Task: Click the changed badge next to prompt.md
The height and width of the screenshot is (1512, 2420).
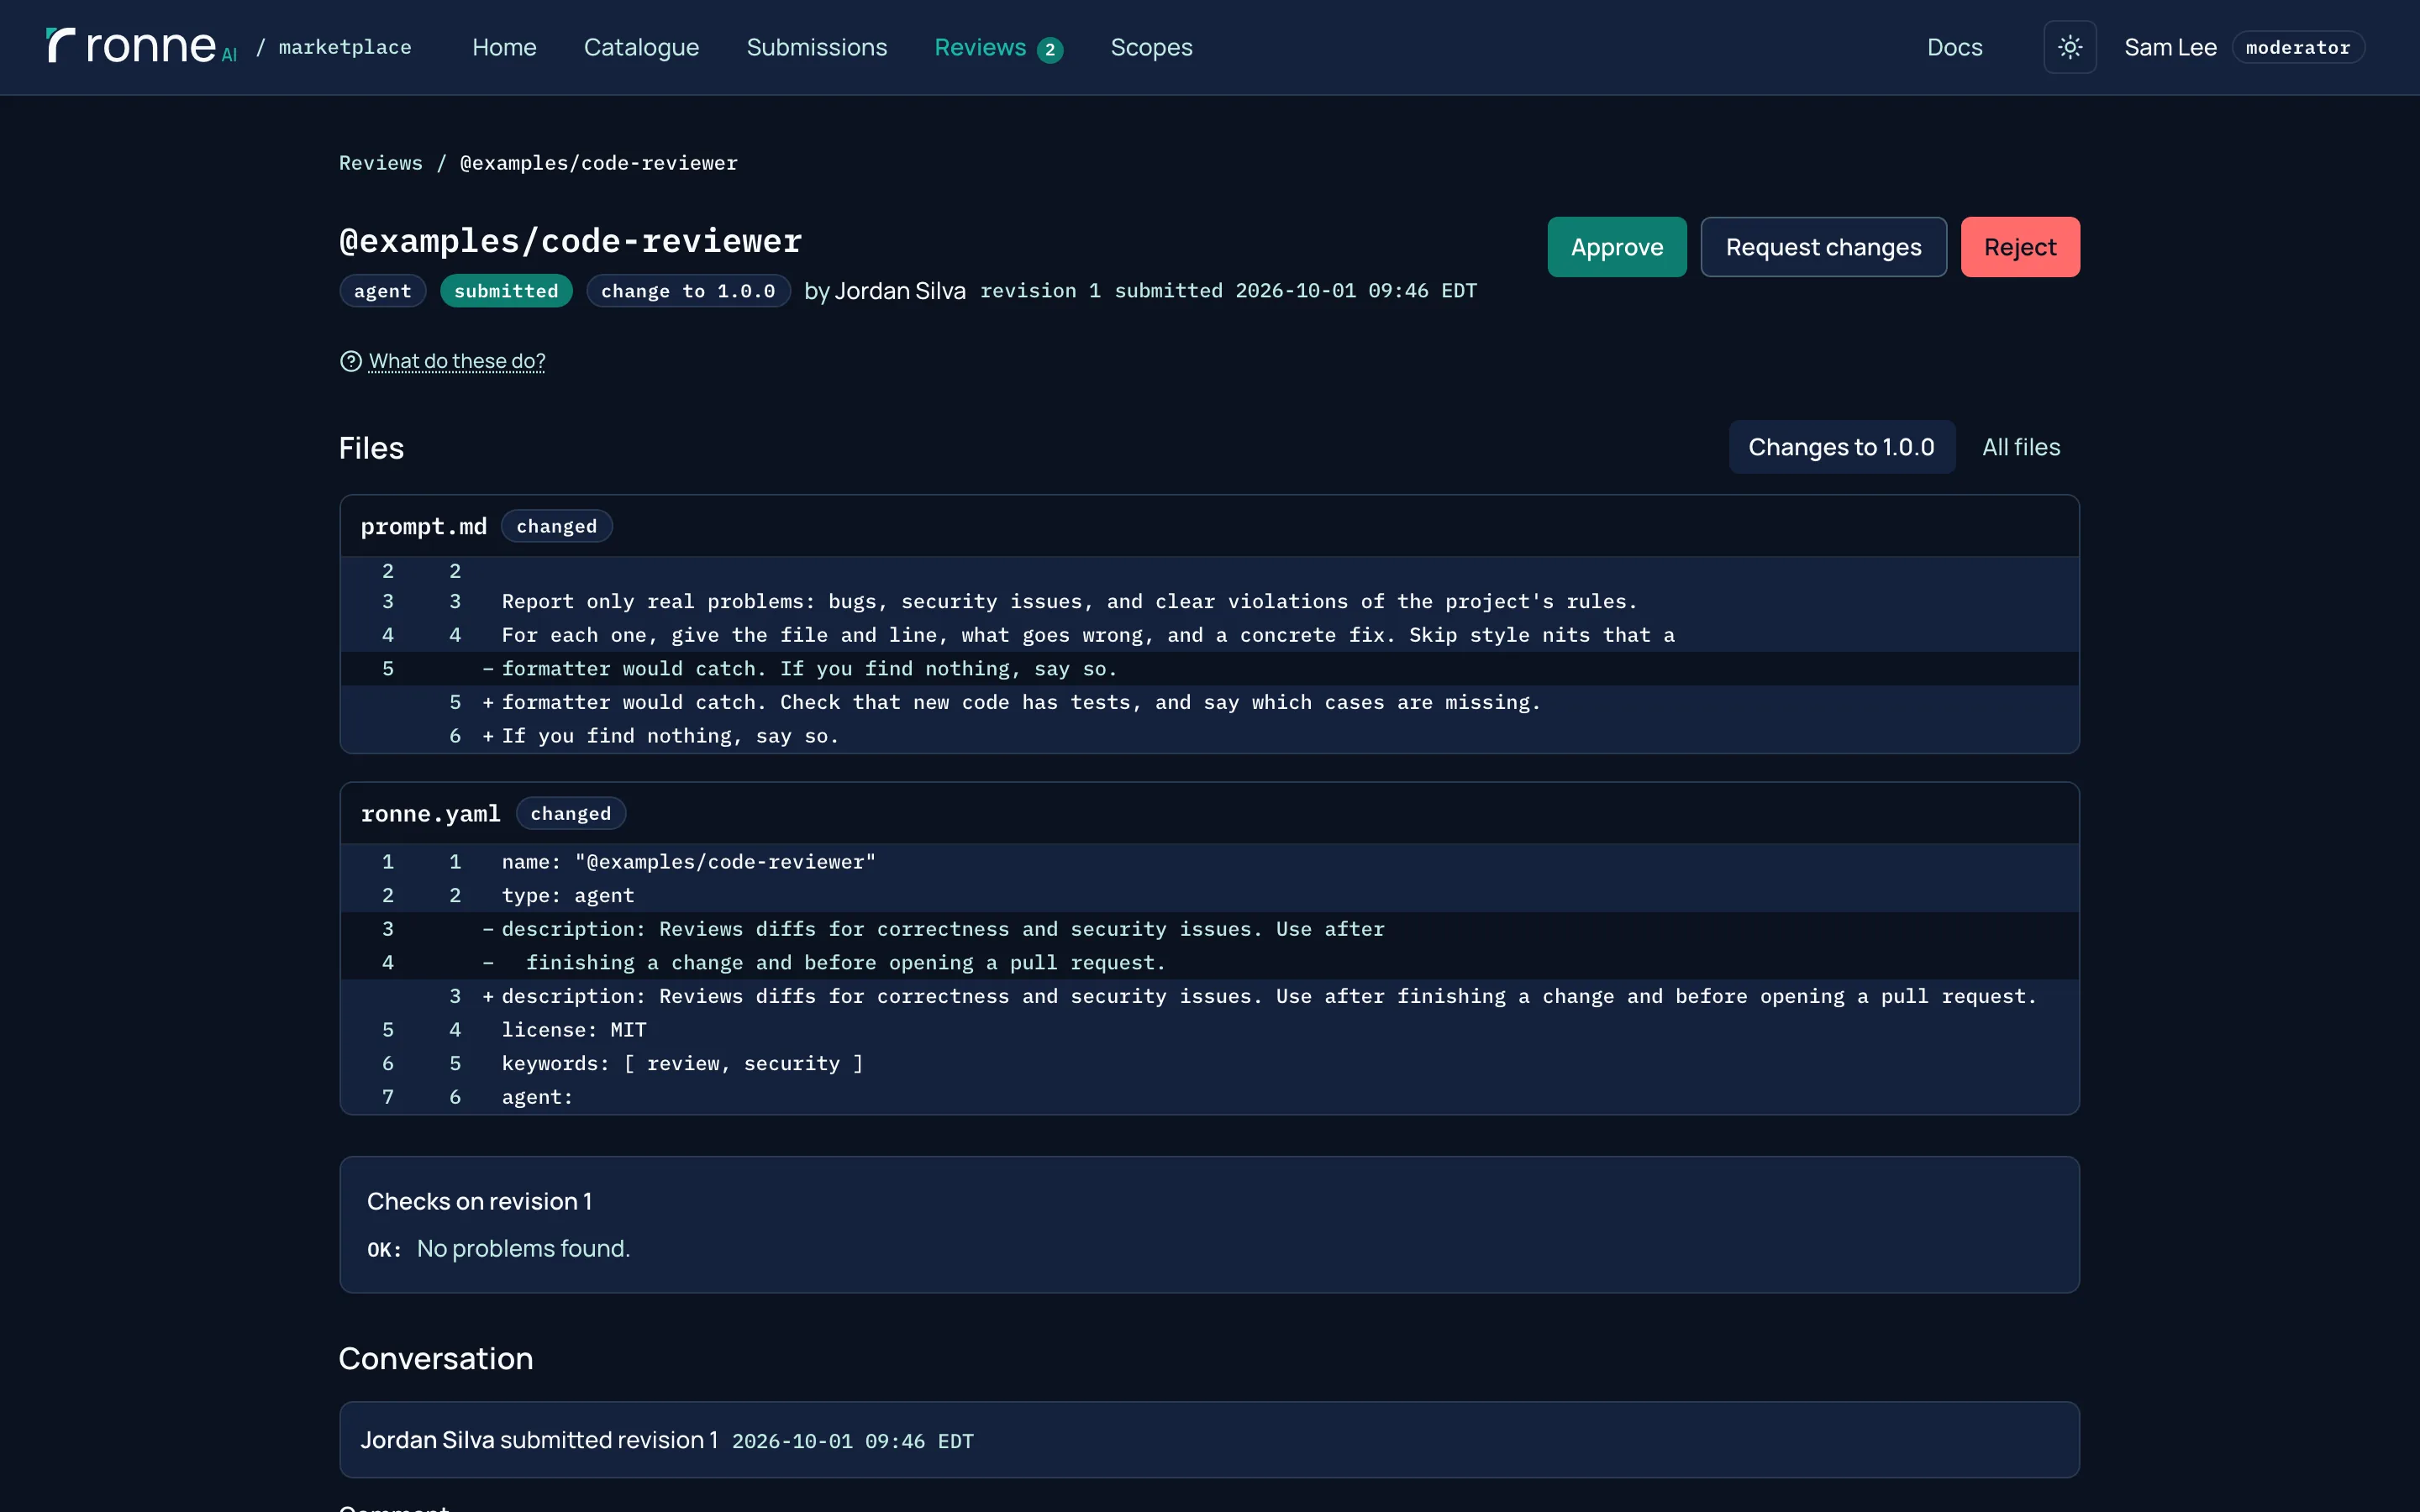Action: pos(557,526)
